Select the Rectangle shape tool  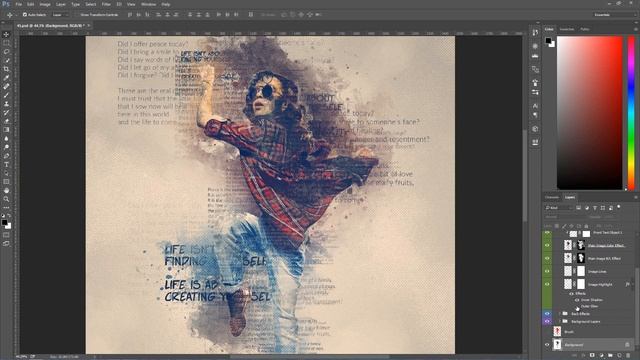(6, 182)
